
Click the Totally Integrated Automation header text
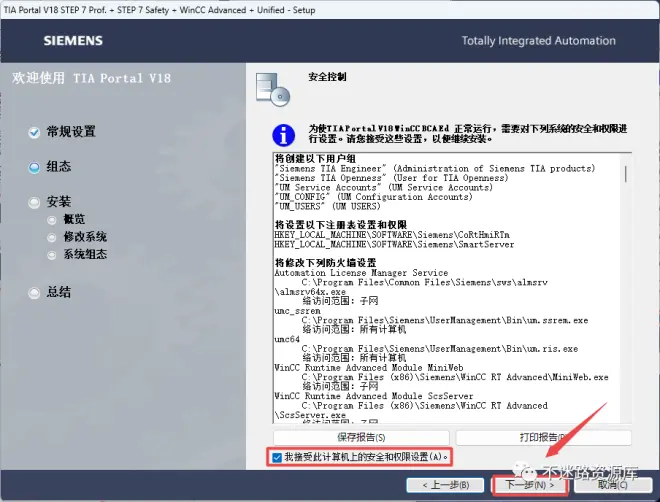coord(538,41)
